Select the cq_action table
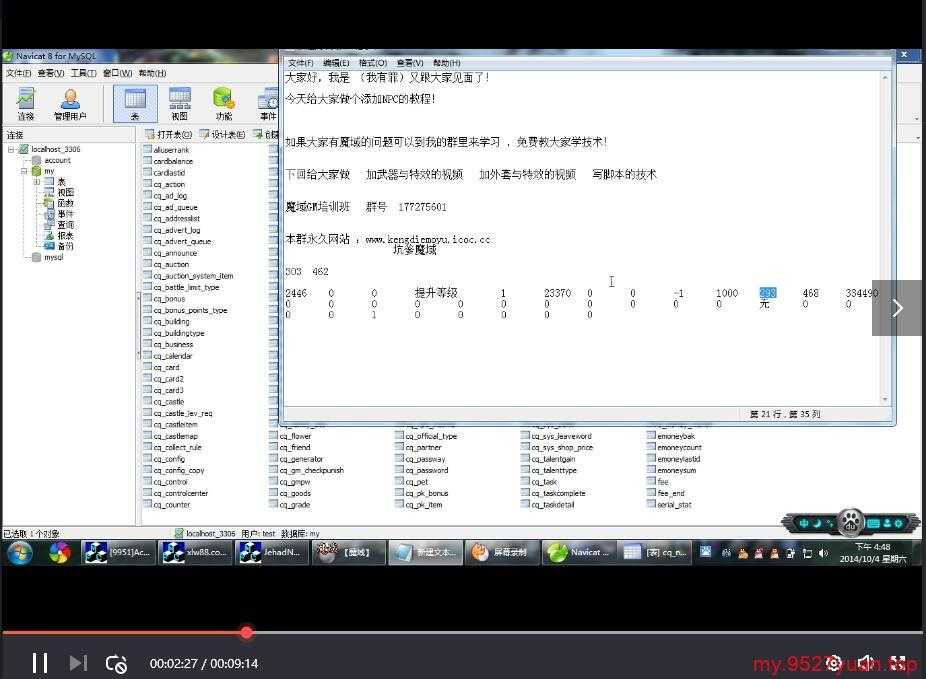Image resolution: width=926 pixels, height=679 pixels. 164,184
